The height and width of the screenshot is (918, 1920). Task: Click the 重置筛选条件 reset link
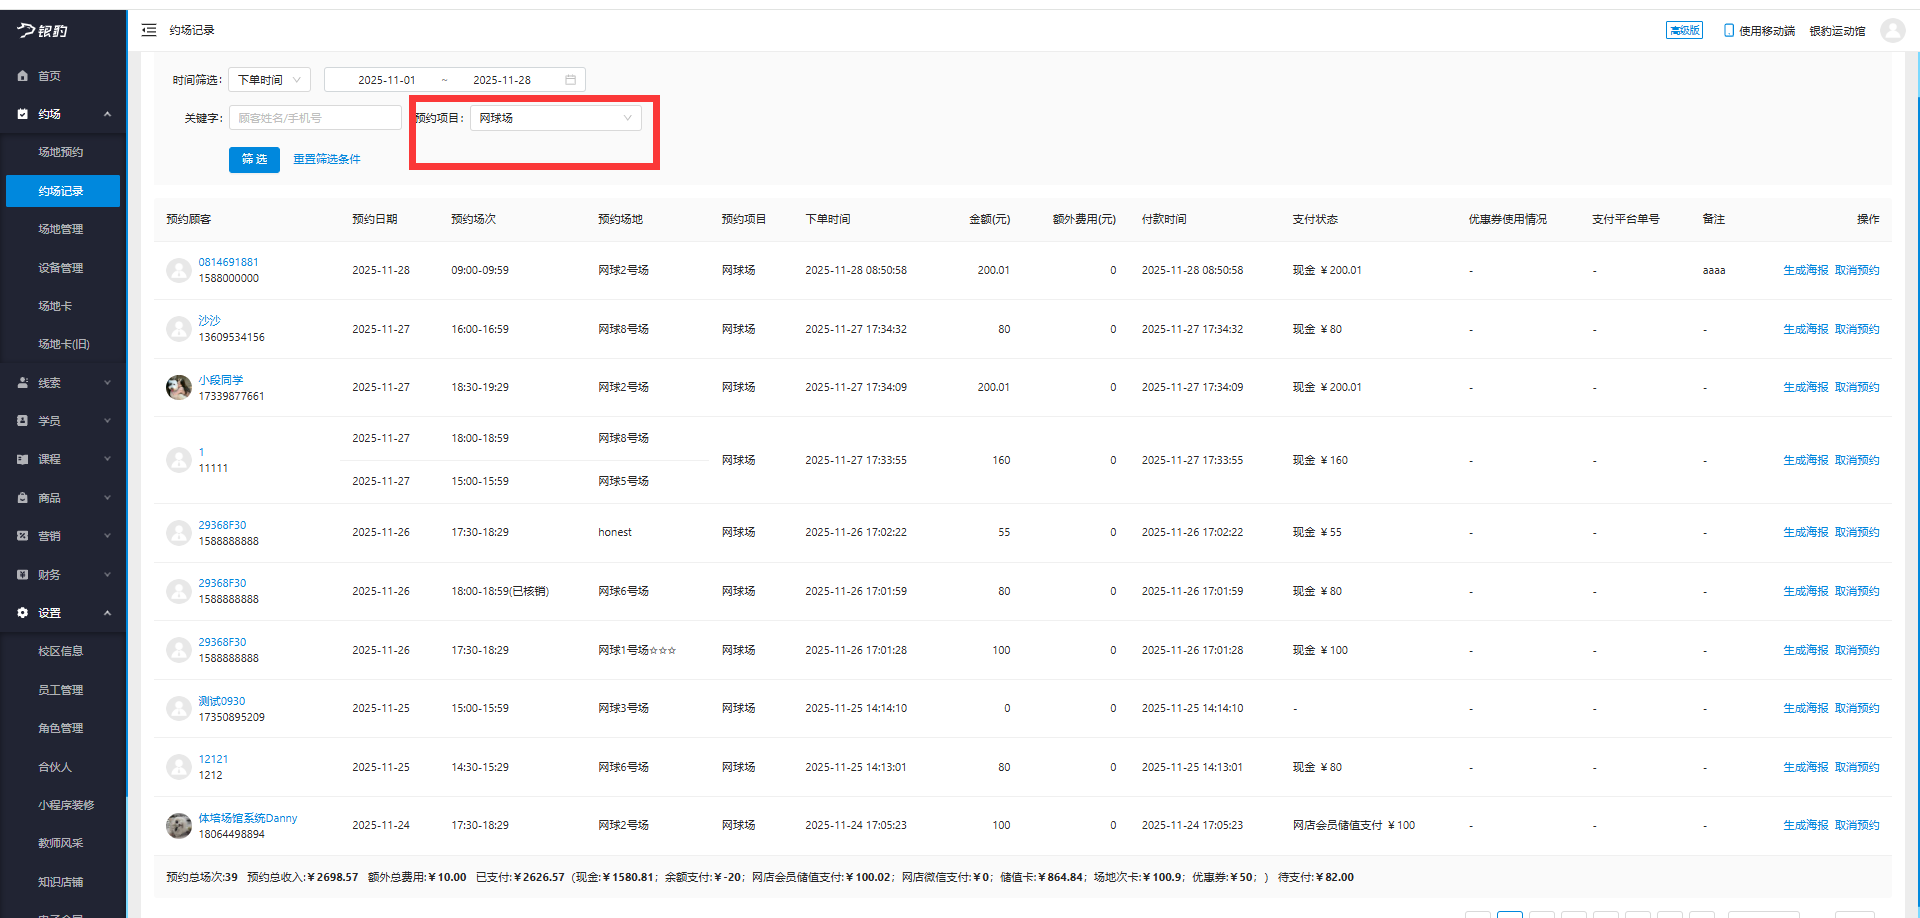(x=327, y=159)
